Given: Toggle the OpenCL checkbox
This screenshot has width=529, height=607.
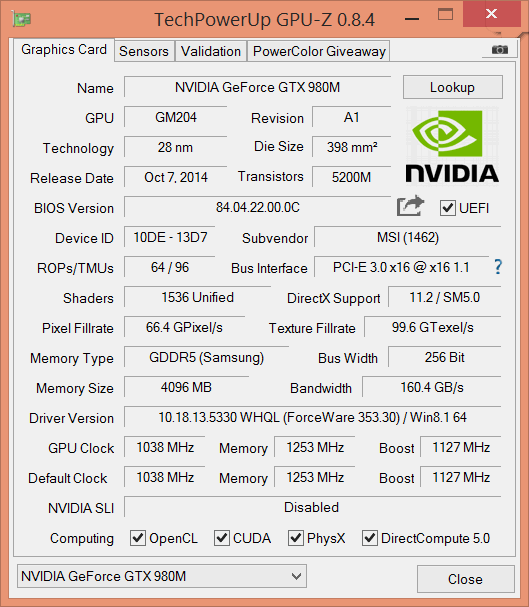Looking at the screenshot, I should (138, 538).
